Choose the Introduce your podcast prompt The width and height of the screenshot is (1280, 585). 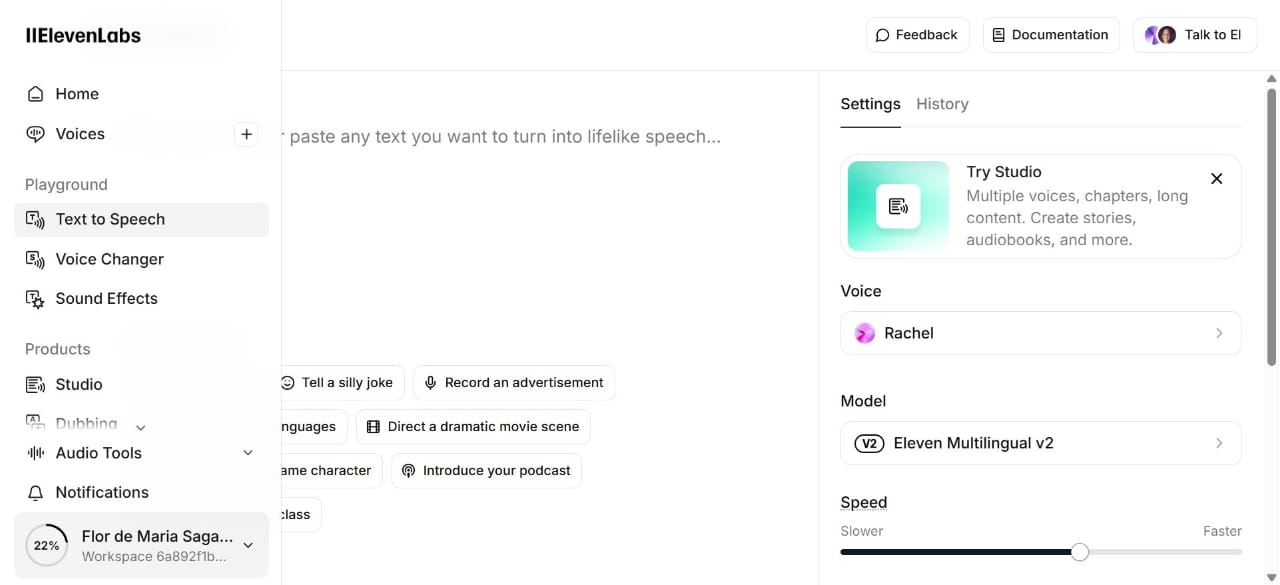486,471
